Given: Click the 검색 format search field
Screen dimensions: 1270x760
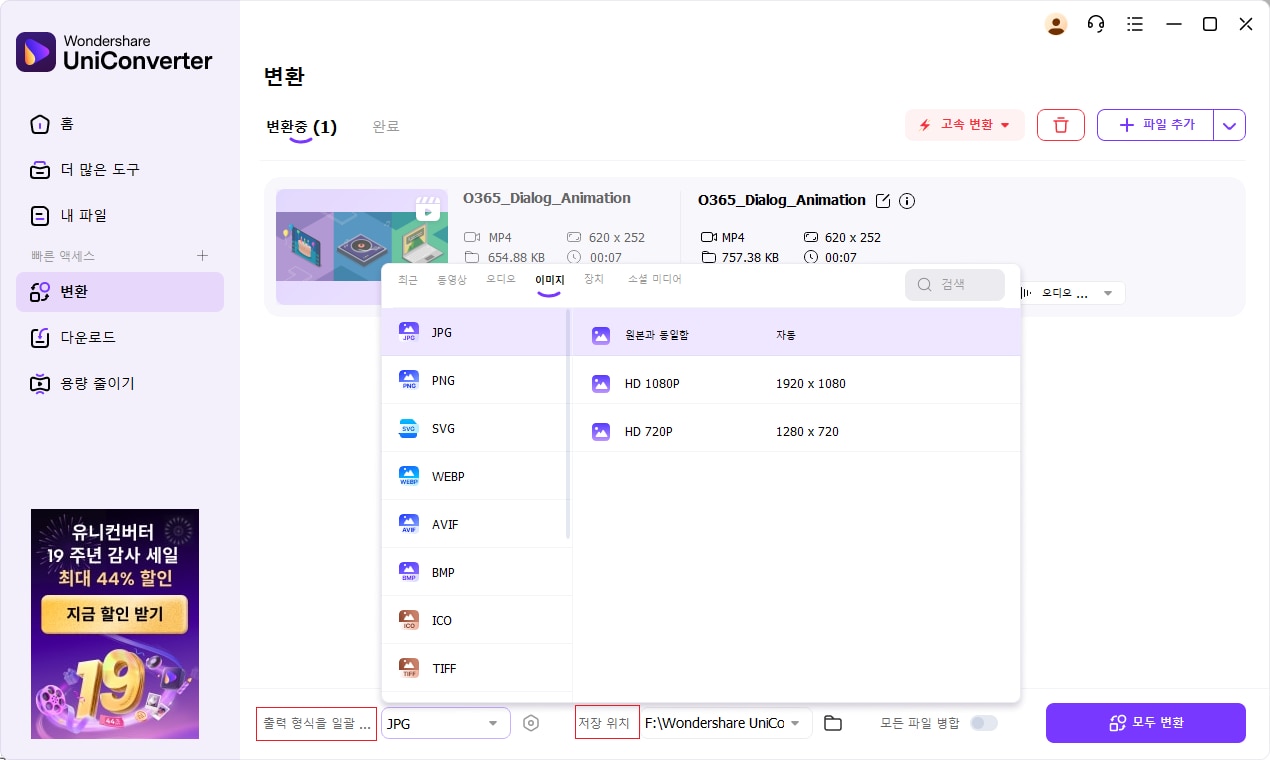Looking at the screenshot, I should [x=955, y=284].
